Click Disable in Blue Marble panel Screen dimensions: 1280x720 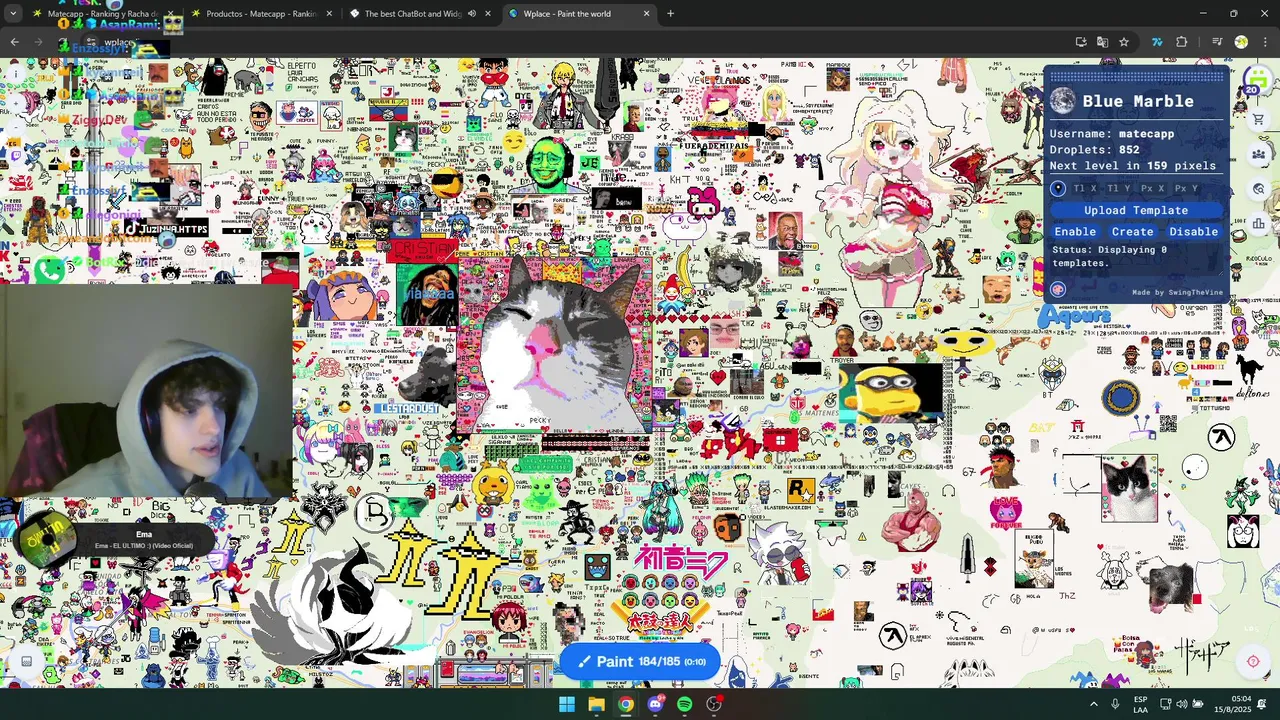click(1193, 231)
